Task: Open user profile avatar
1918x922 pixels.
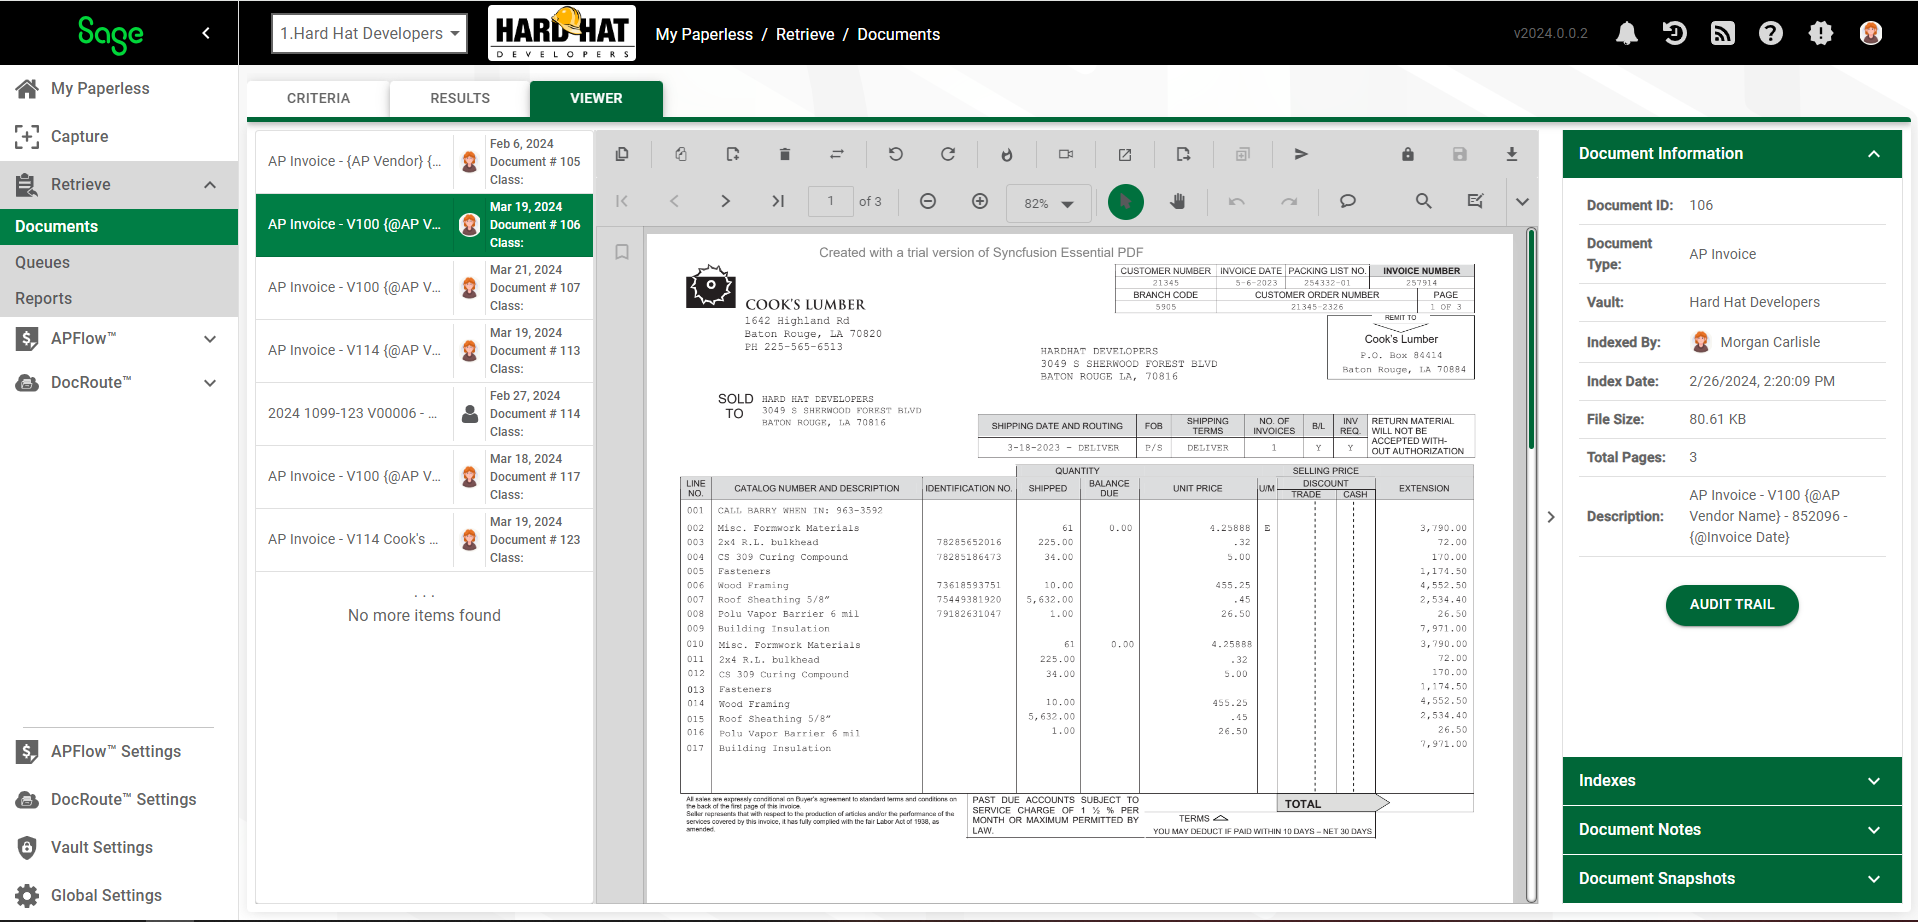Action: (x=1871, y=33)
